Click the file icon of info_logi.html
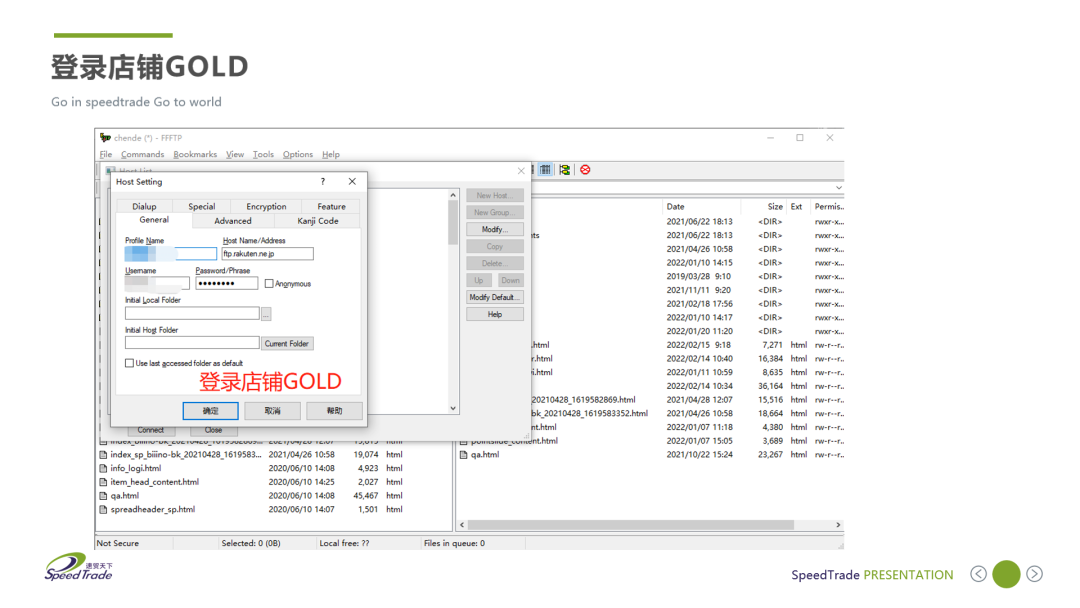This screenshot has width=1080, height=608. 103,468
